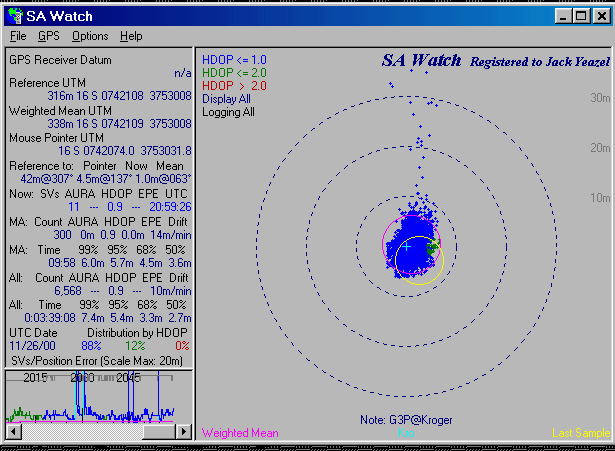Click the green HDOP <= 2.0 legend entry
615x451 pixels.
[234, 73]
